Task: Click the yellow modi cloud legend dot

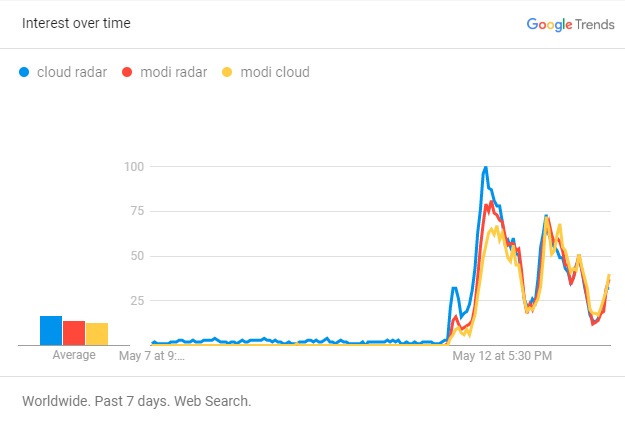Action: pos(227,72)
